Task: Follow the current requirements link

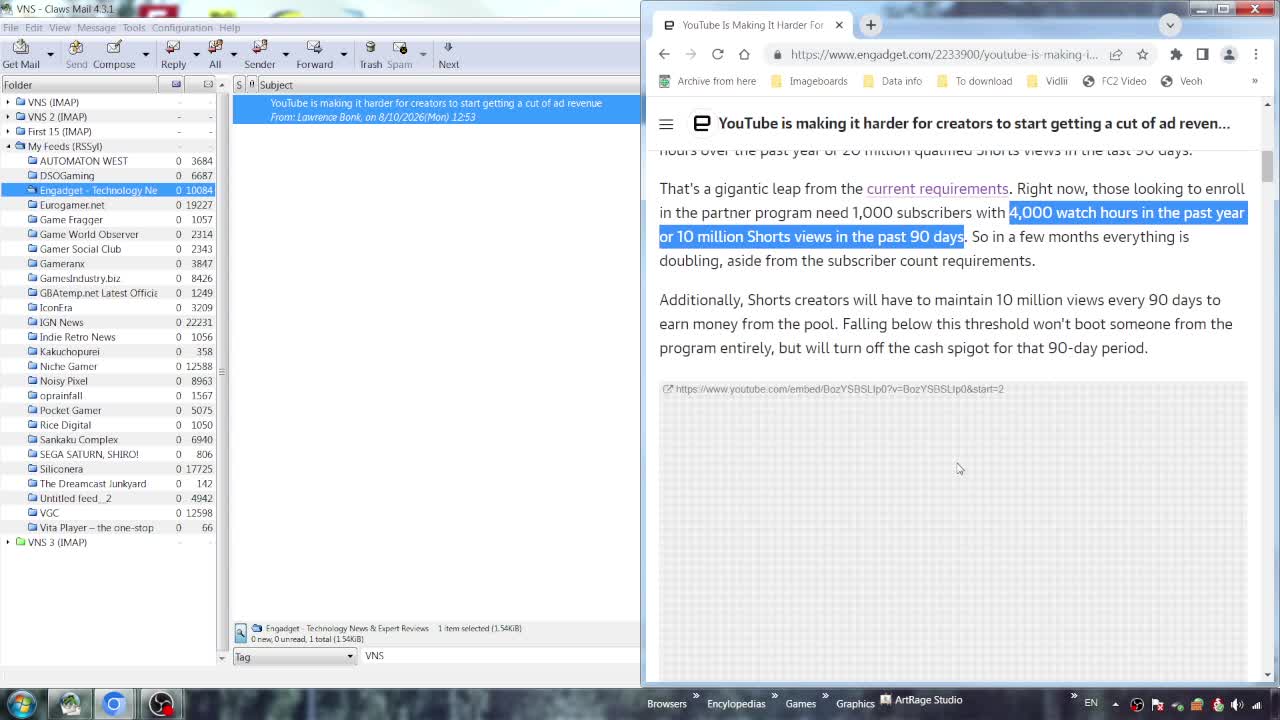Action: (937, 189)
